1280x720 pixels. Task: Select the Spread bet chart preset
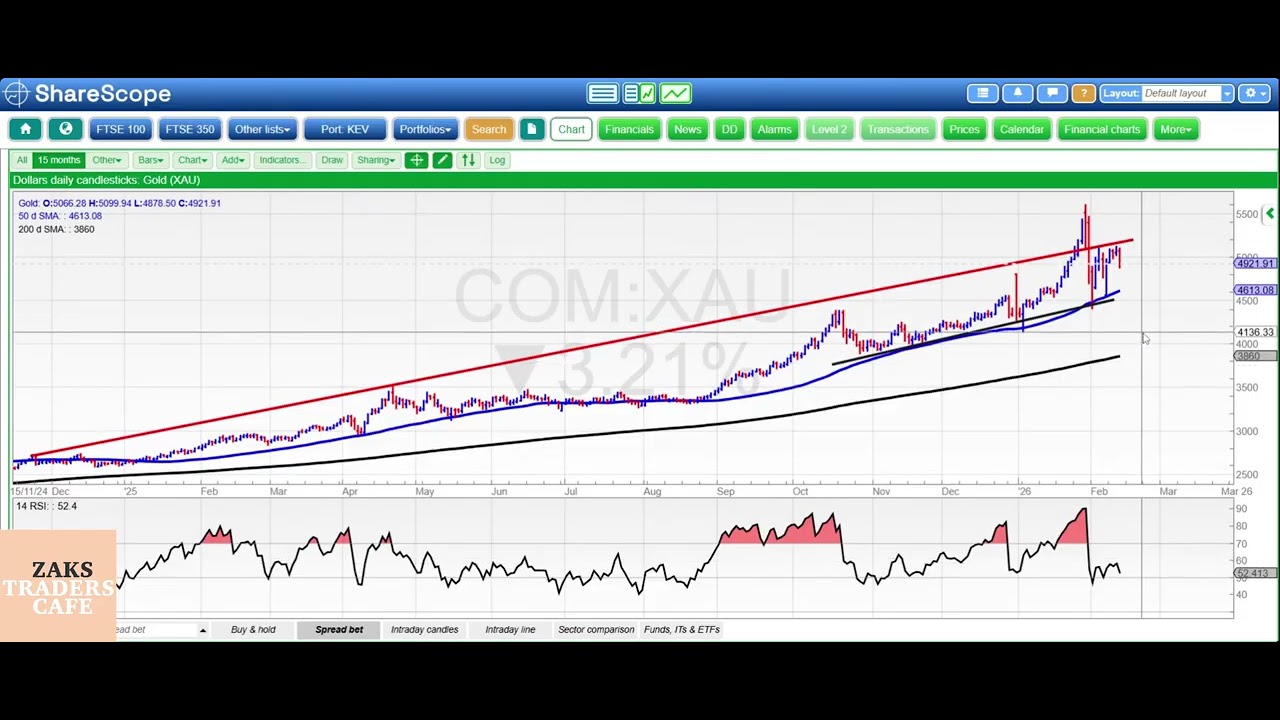[x=339, y=630]
